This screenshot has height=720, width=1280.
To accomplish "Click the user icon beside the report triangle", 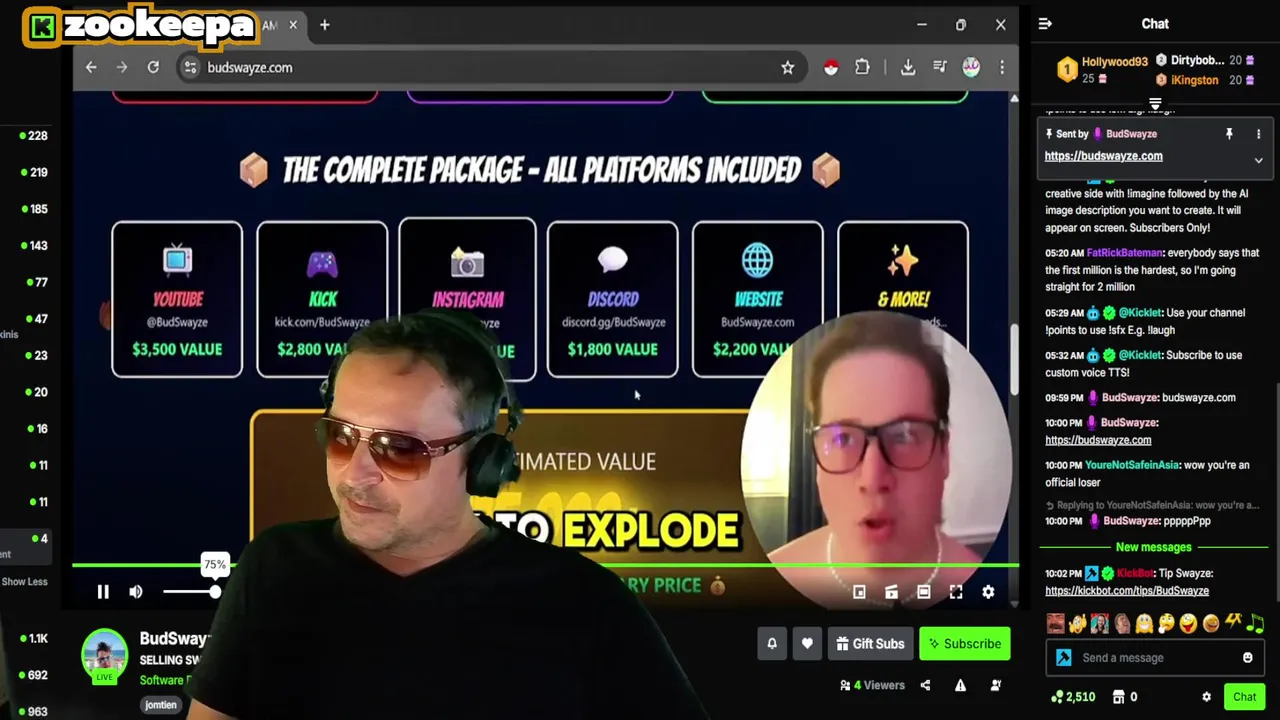I will (x=996, y=685).
